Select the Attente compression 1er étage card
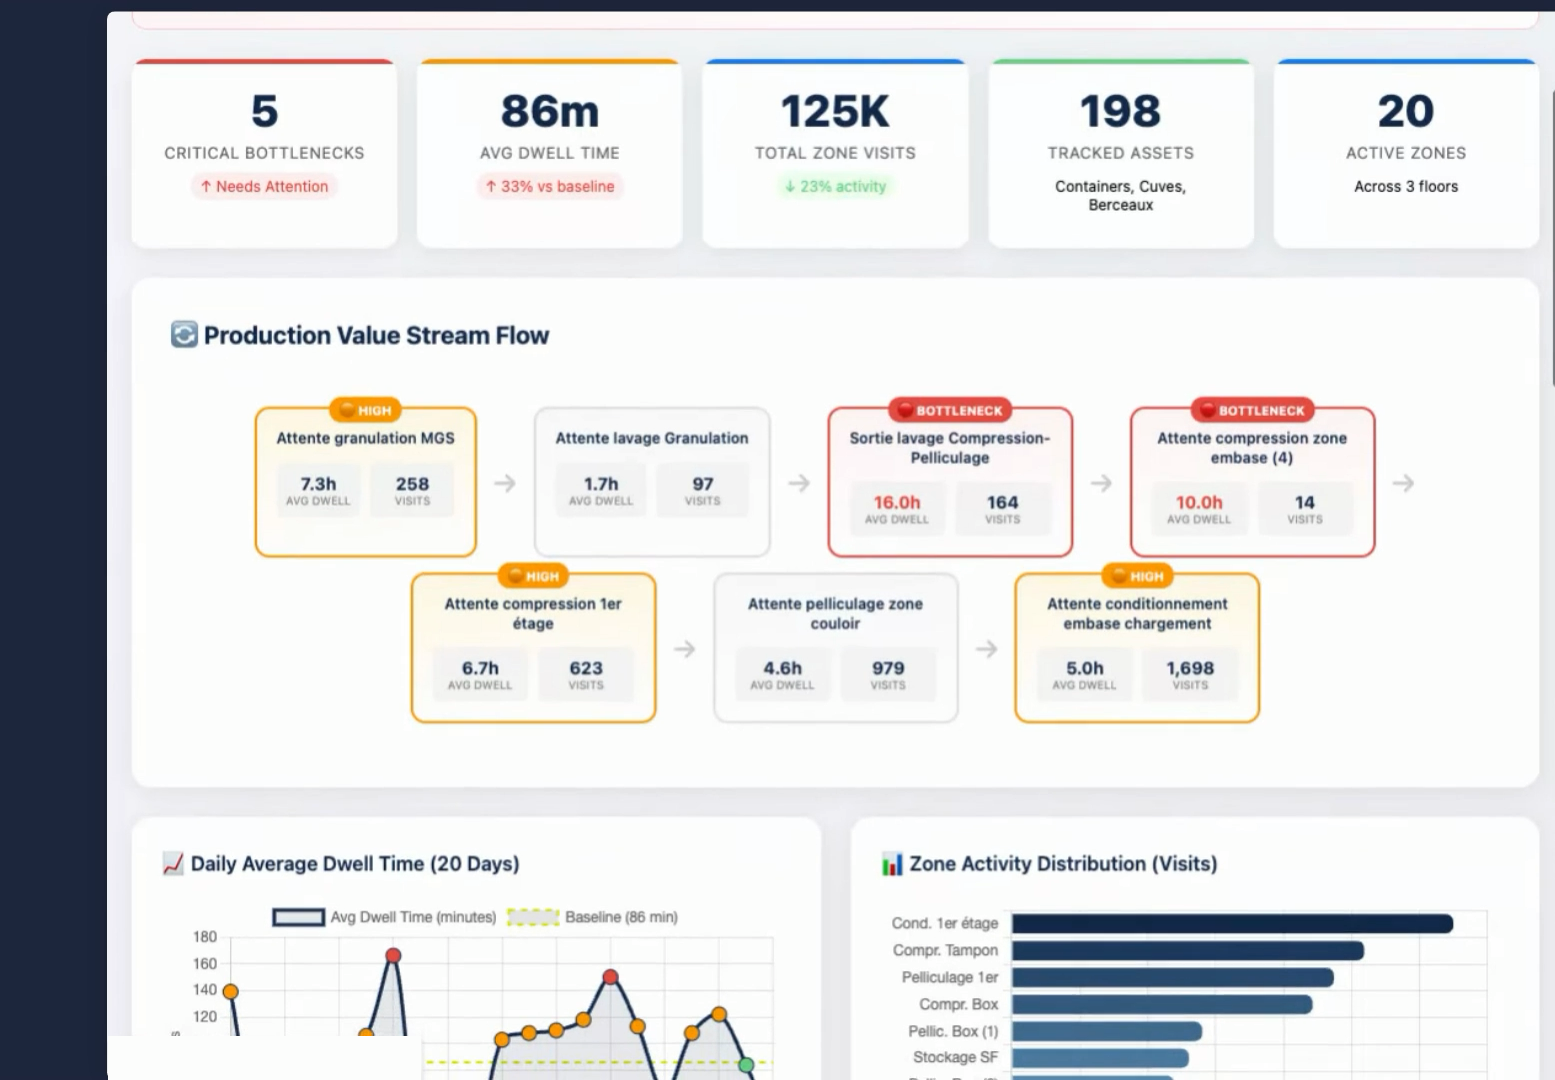1555x1080 pixels. tap(533, 648)
